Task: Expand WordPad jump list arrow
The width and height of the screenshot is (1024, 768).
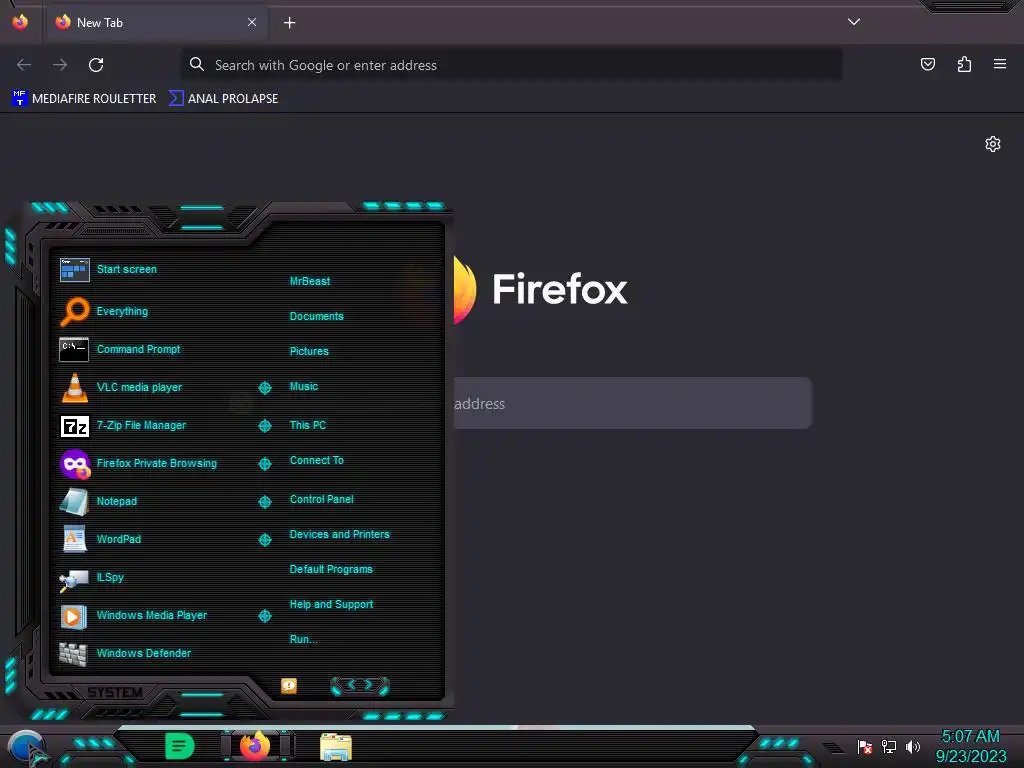Action: click(x=264, y=539)
